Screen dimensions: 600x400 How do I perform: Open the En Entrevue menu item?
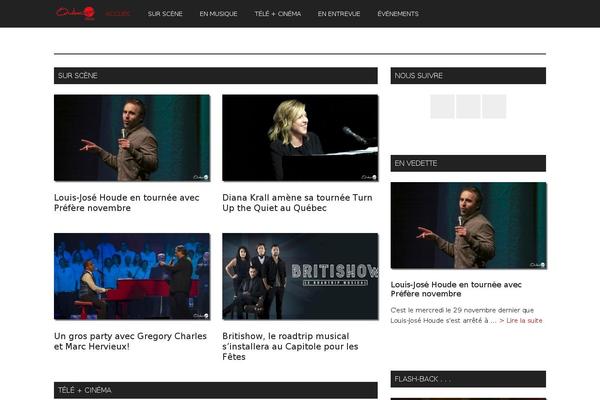(339, 14)
